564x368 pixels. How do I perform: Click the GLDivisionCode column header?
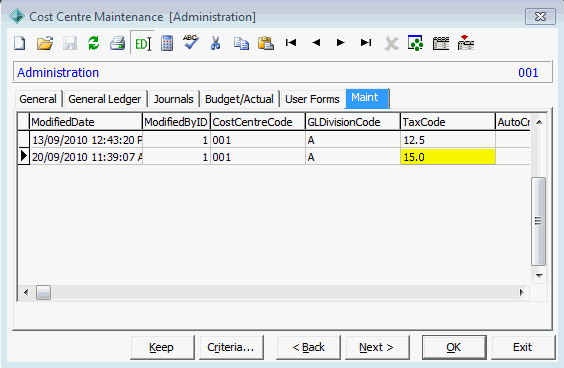tap(353, 122)
